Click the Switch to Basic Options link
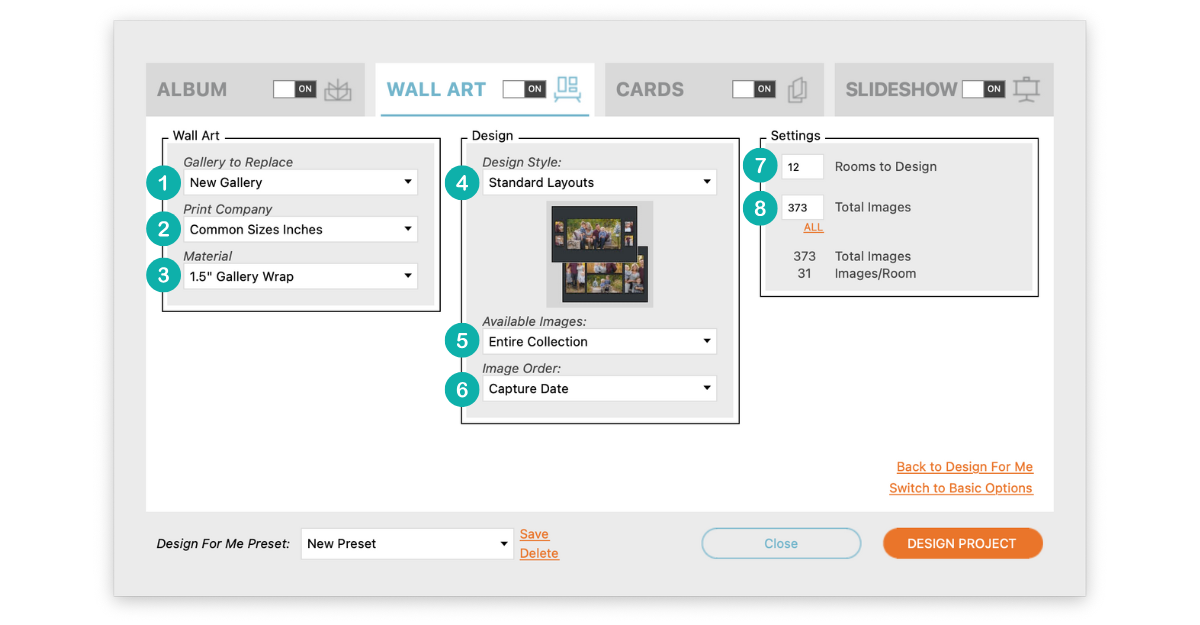The image size is (1200, 625). click(x=961, y=488)
